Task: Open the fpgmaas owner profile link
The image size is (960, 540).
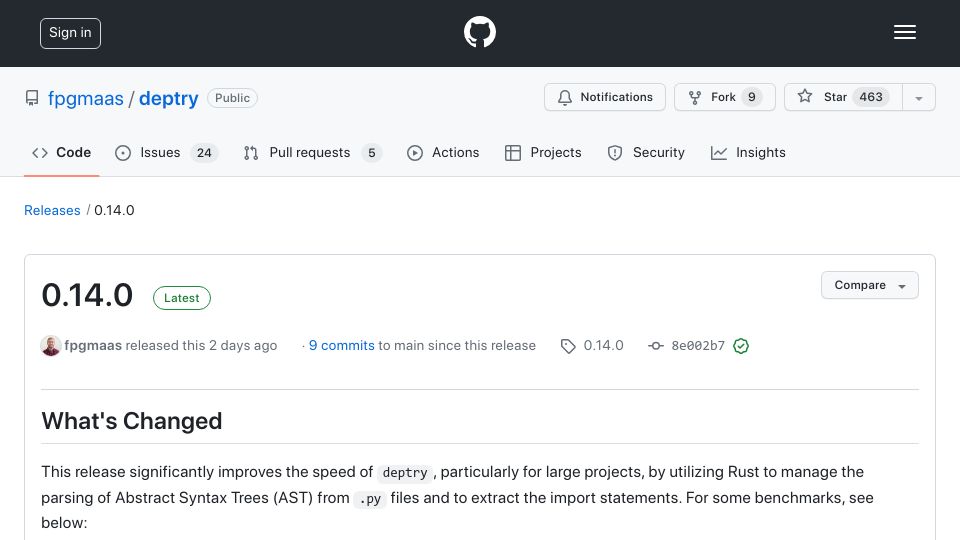Action: [86, 99]
